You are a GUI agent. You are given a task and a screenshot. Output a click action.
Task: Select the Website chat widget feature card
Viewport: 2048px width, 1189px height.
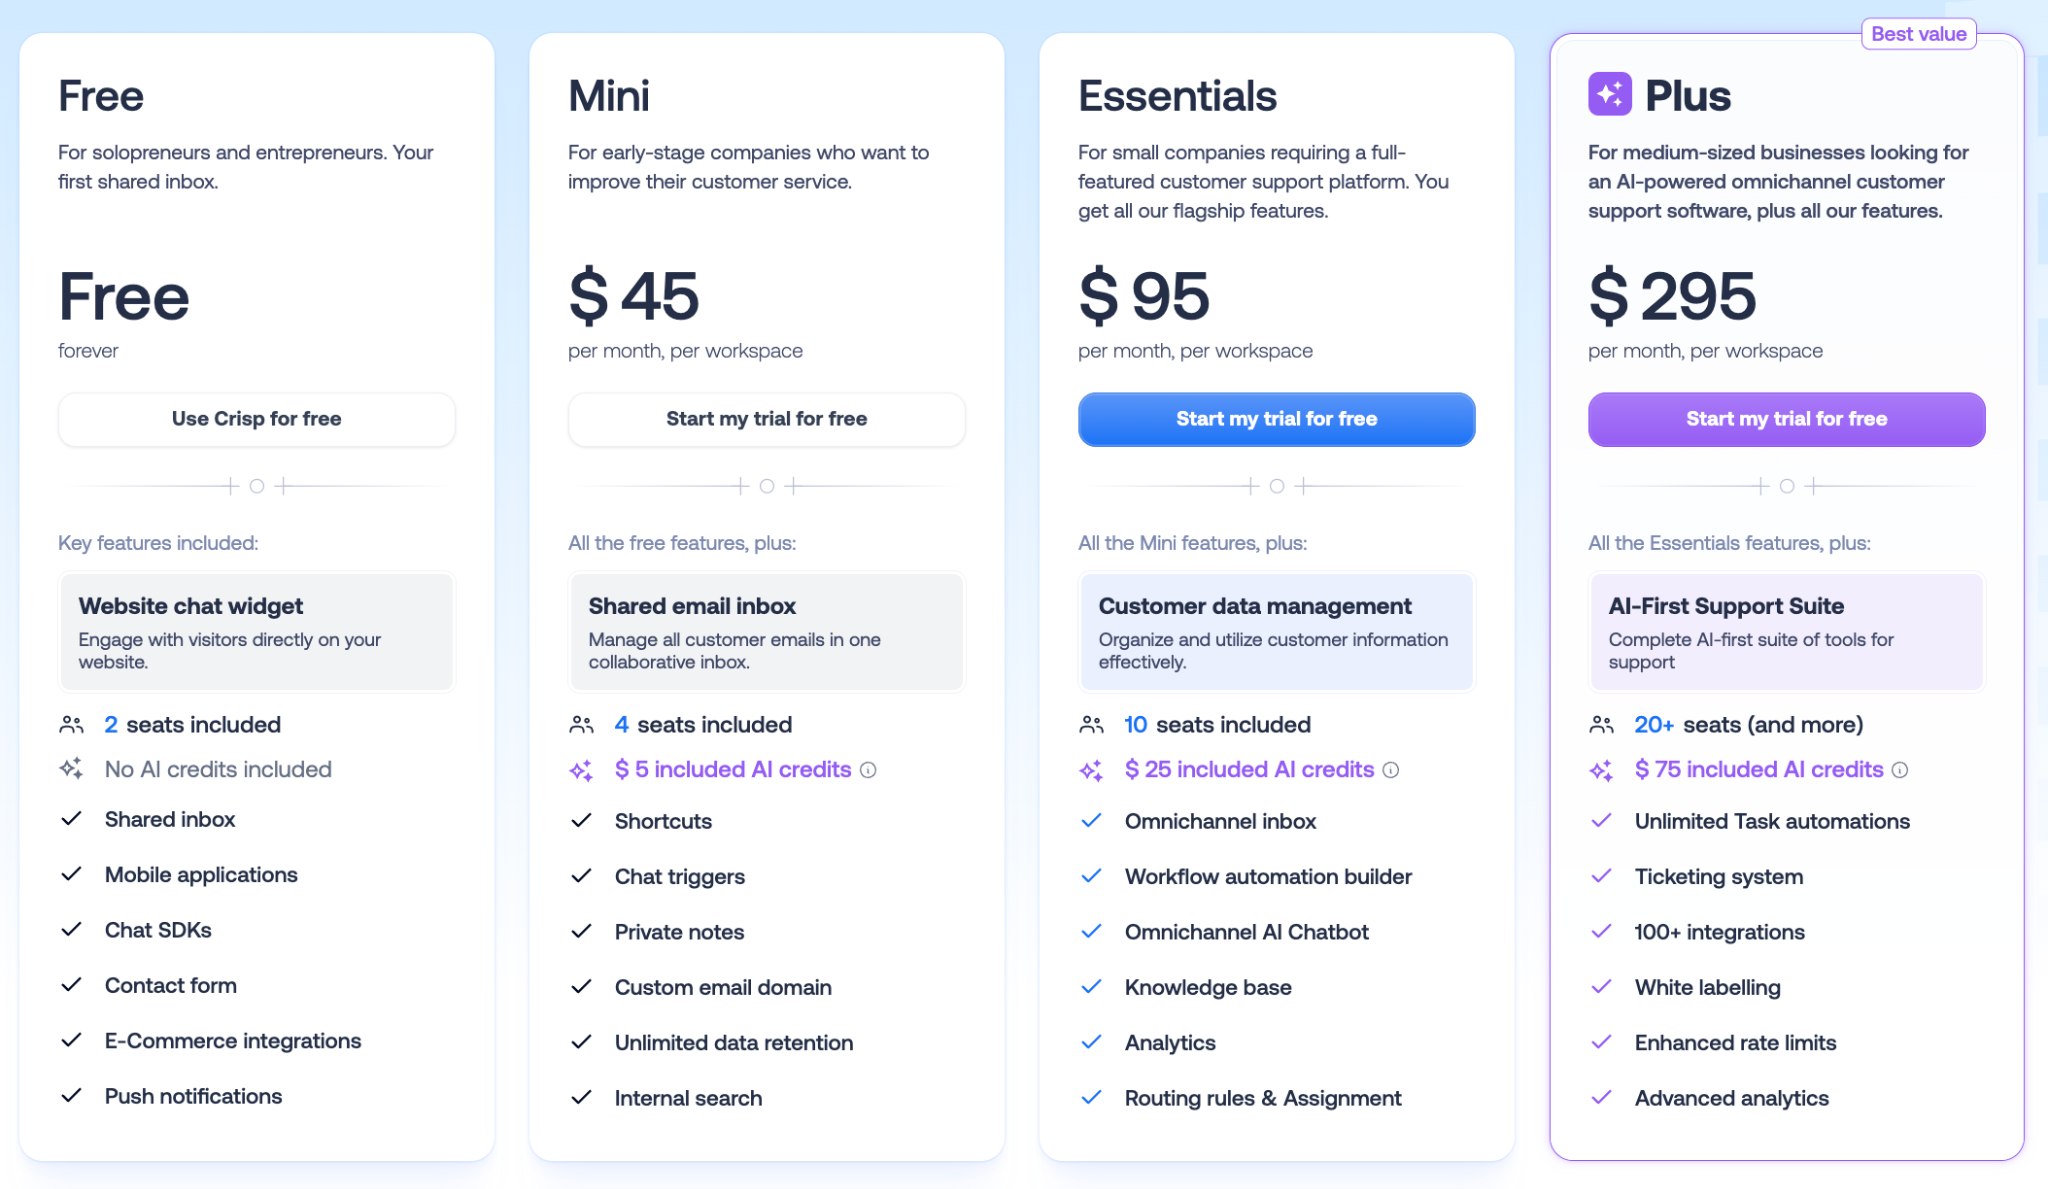coord(256,631)
